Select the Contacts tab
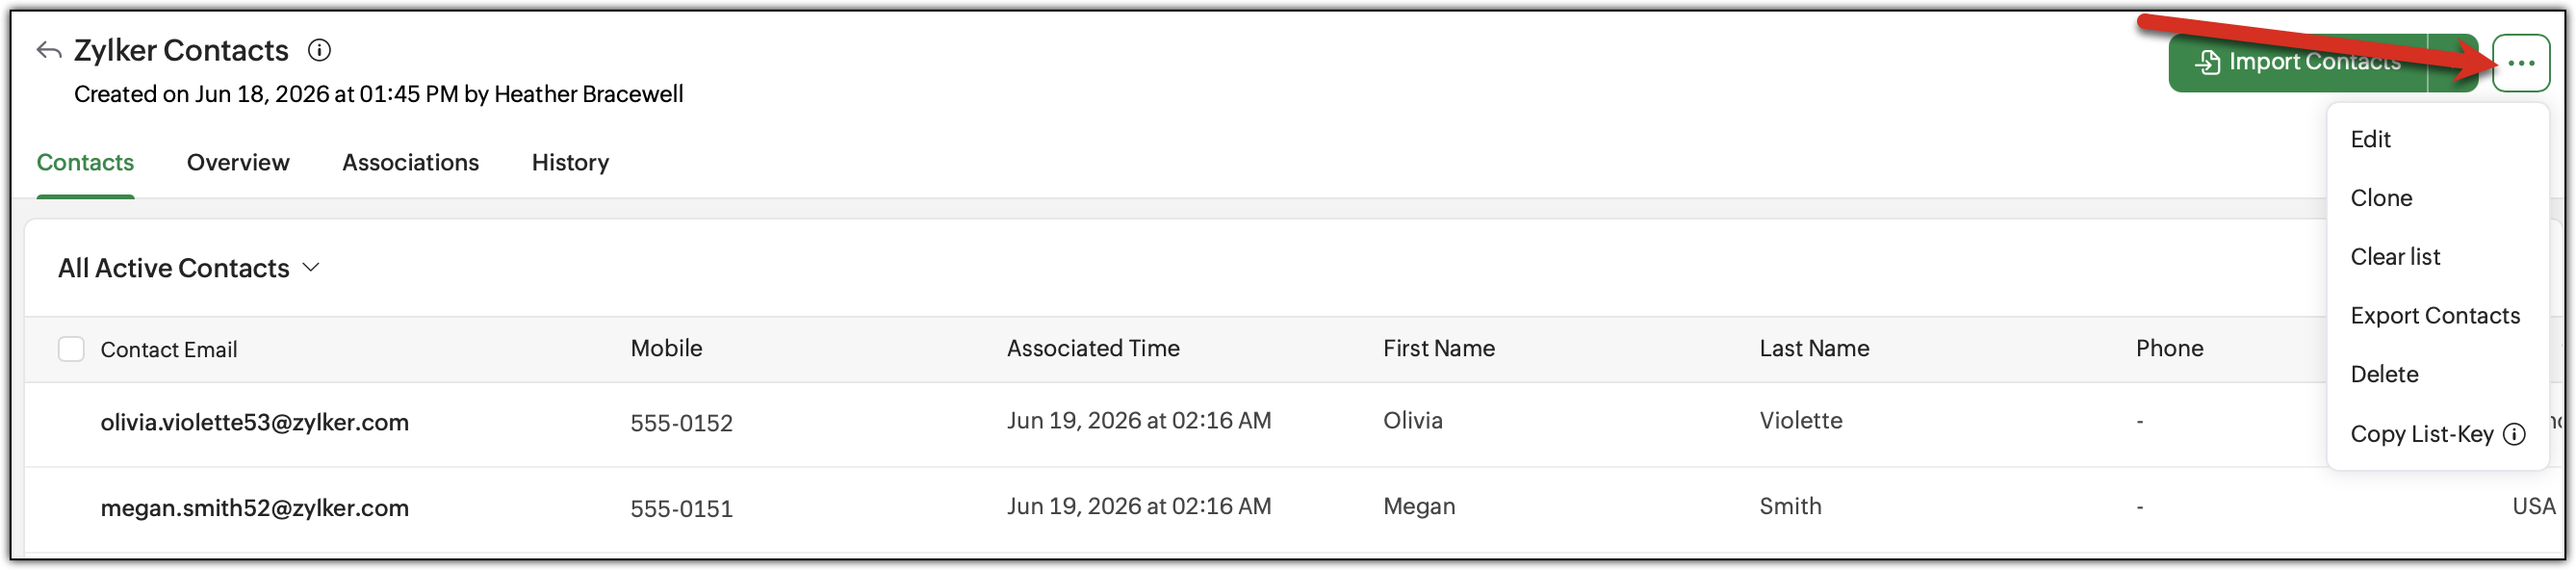 point(85,162)
